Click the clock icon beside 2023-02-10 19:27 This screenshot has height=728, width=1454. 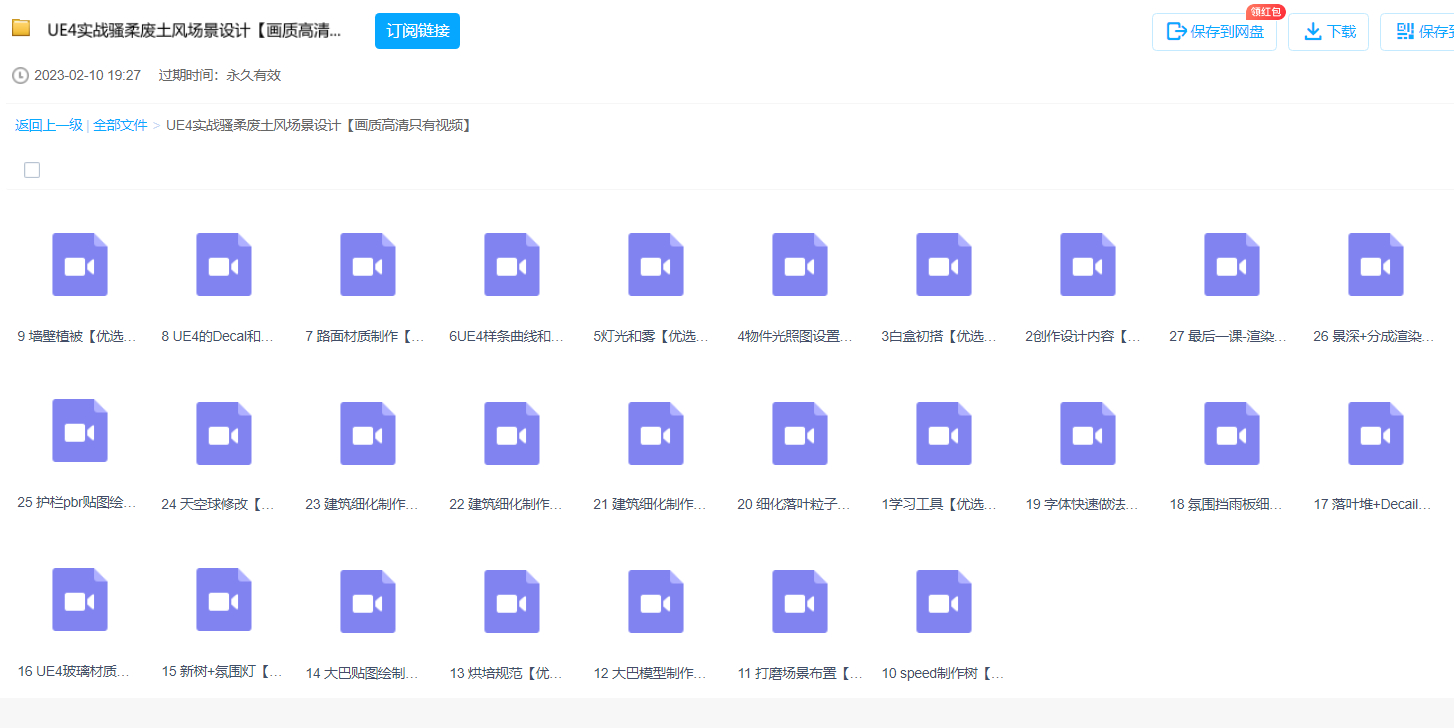click(20, 76)
